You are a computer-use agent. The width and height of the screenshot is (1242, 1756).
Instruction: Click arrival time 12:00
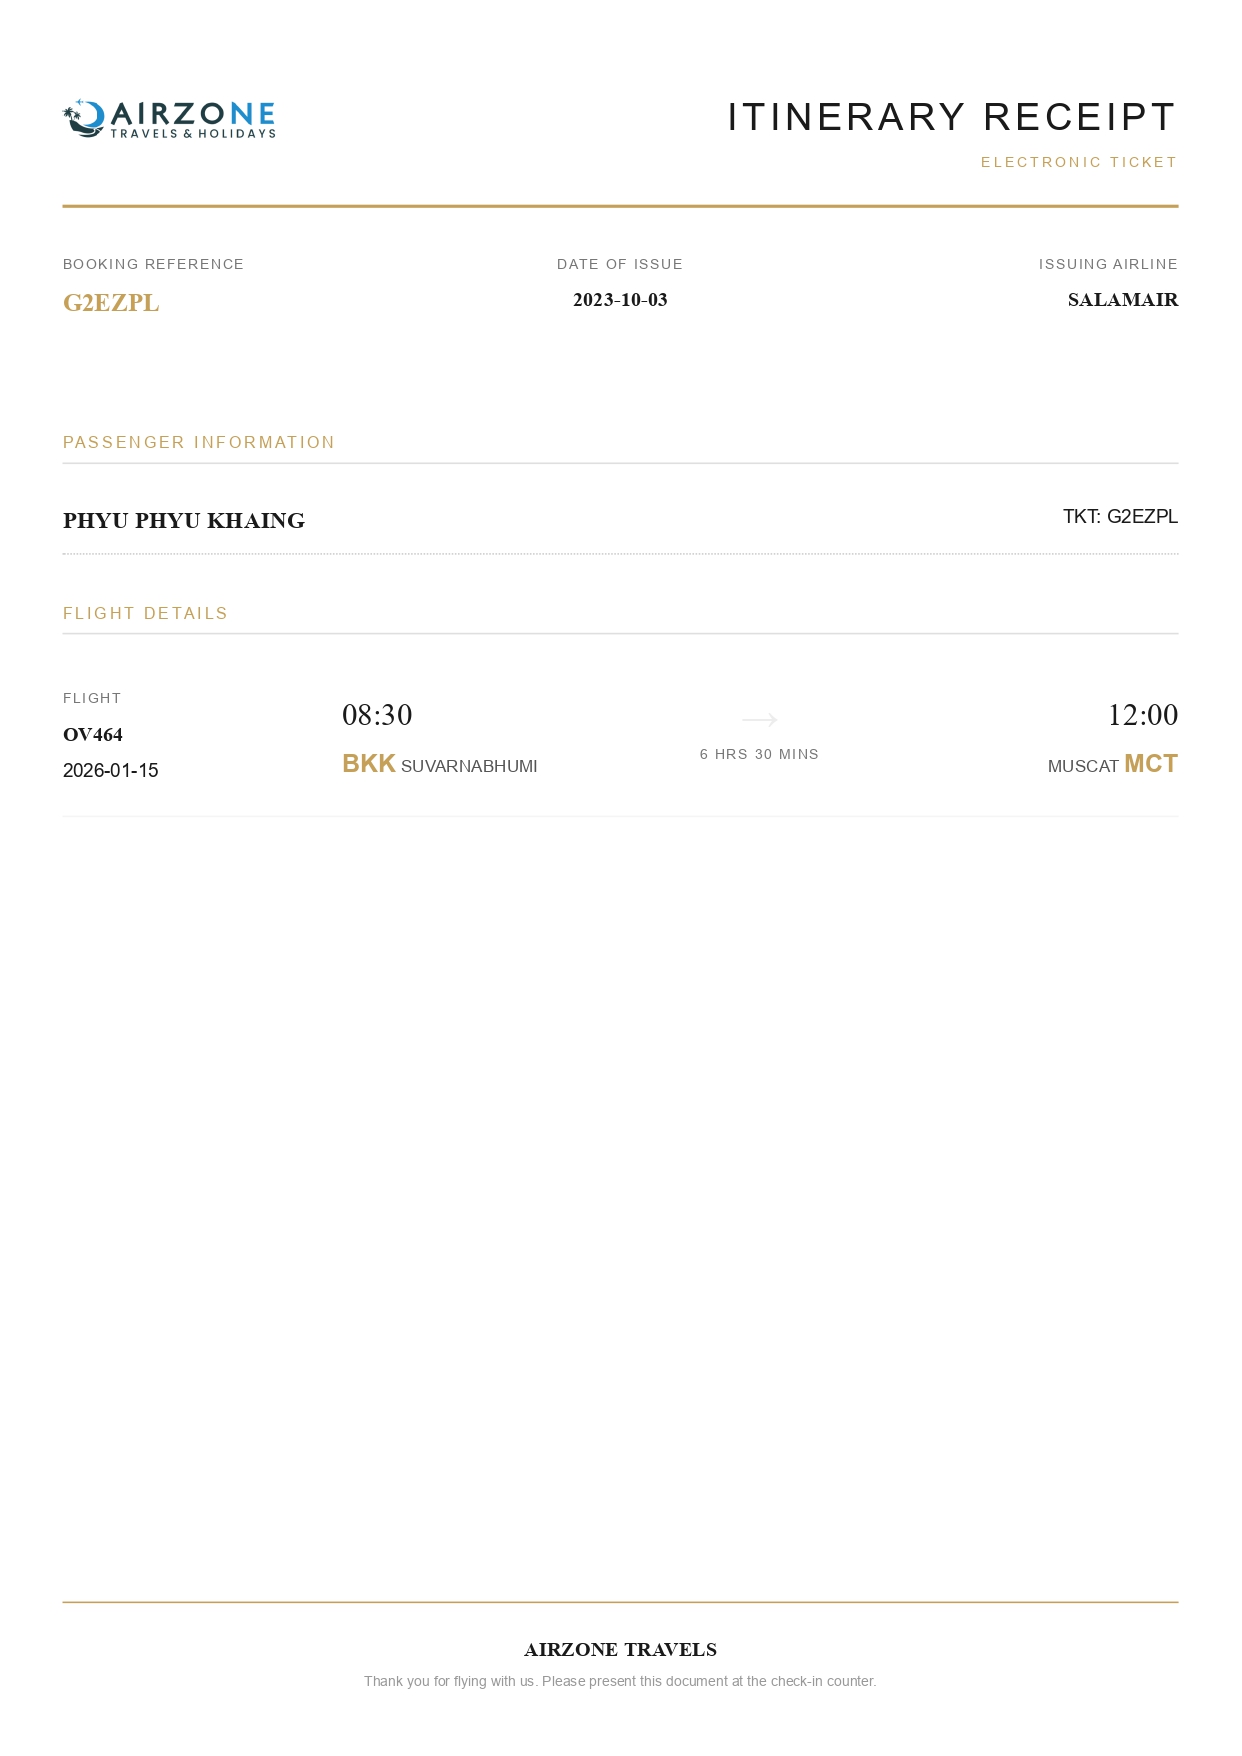(1142, 715)
